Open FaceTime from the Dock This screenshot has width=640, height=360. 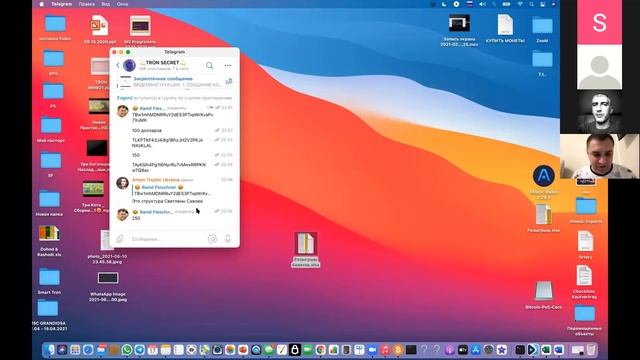coord(308,350)
